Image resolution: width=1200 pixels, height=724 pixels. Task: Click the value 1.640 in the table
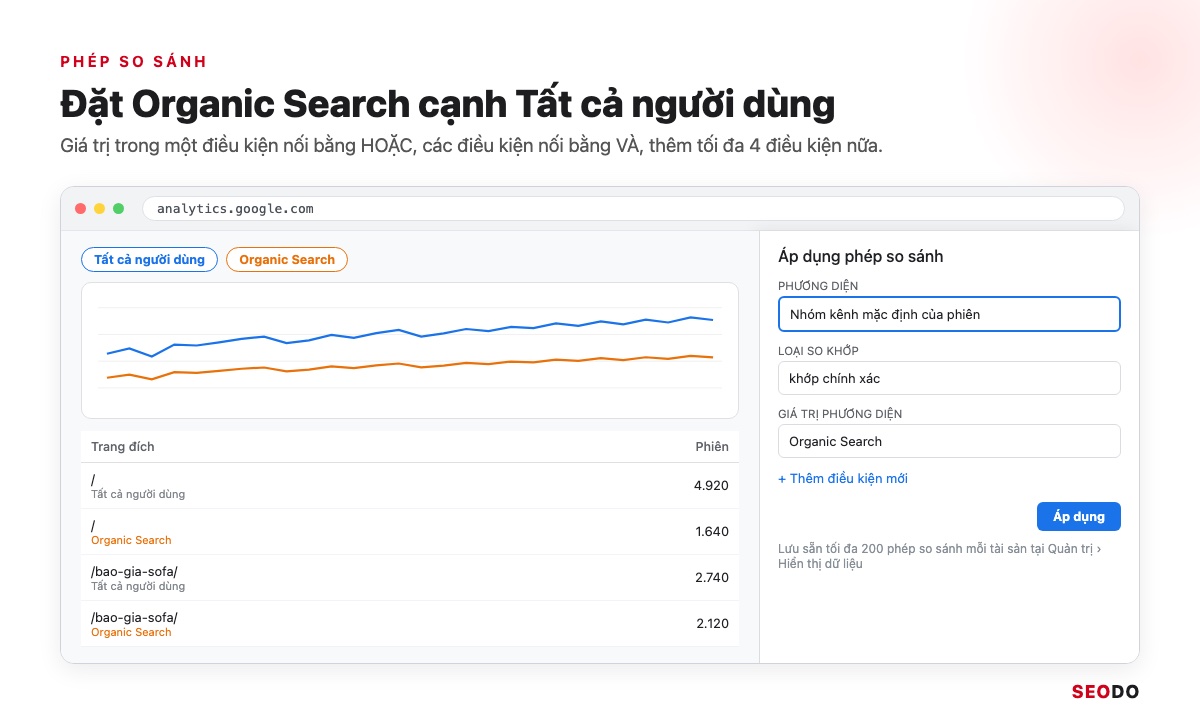(x=712, y=532)
